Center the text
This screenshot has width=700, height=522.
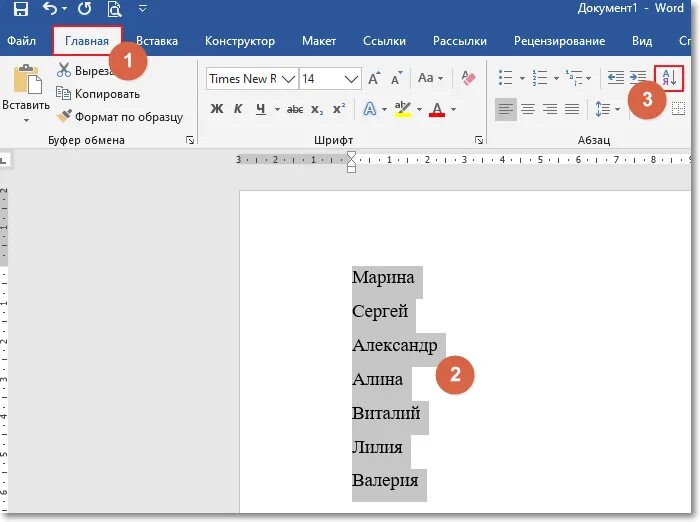tap(528, 109)
